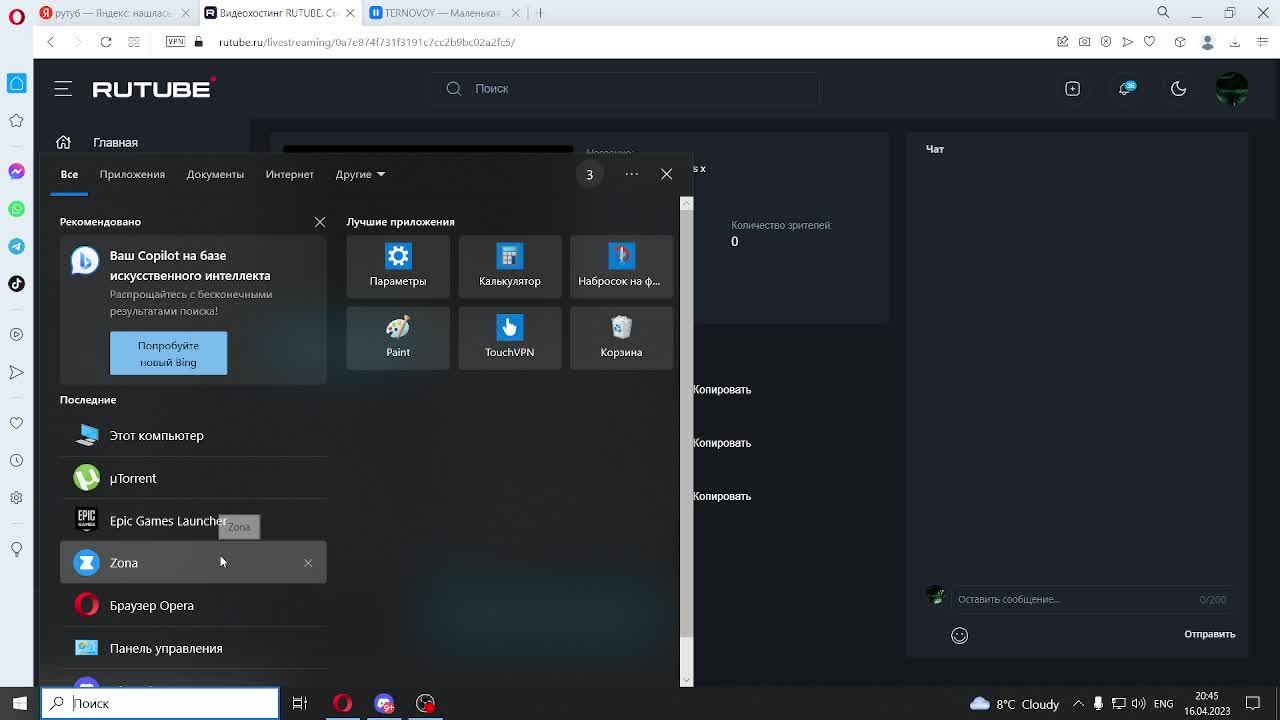The height and width of the screenshot is (720, 1280).
Task: Open Панель управления from recent list
Action: point(193,648)
